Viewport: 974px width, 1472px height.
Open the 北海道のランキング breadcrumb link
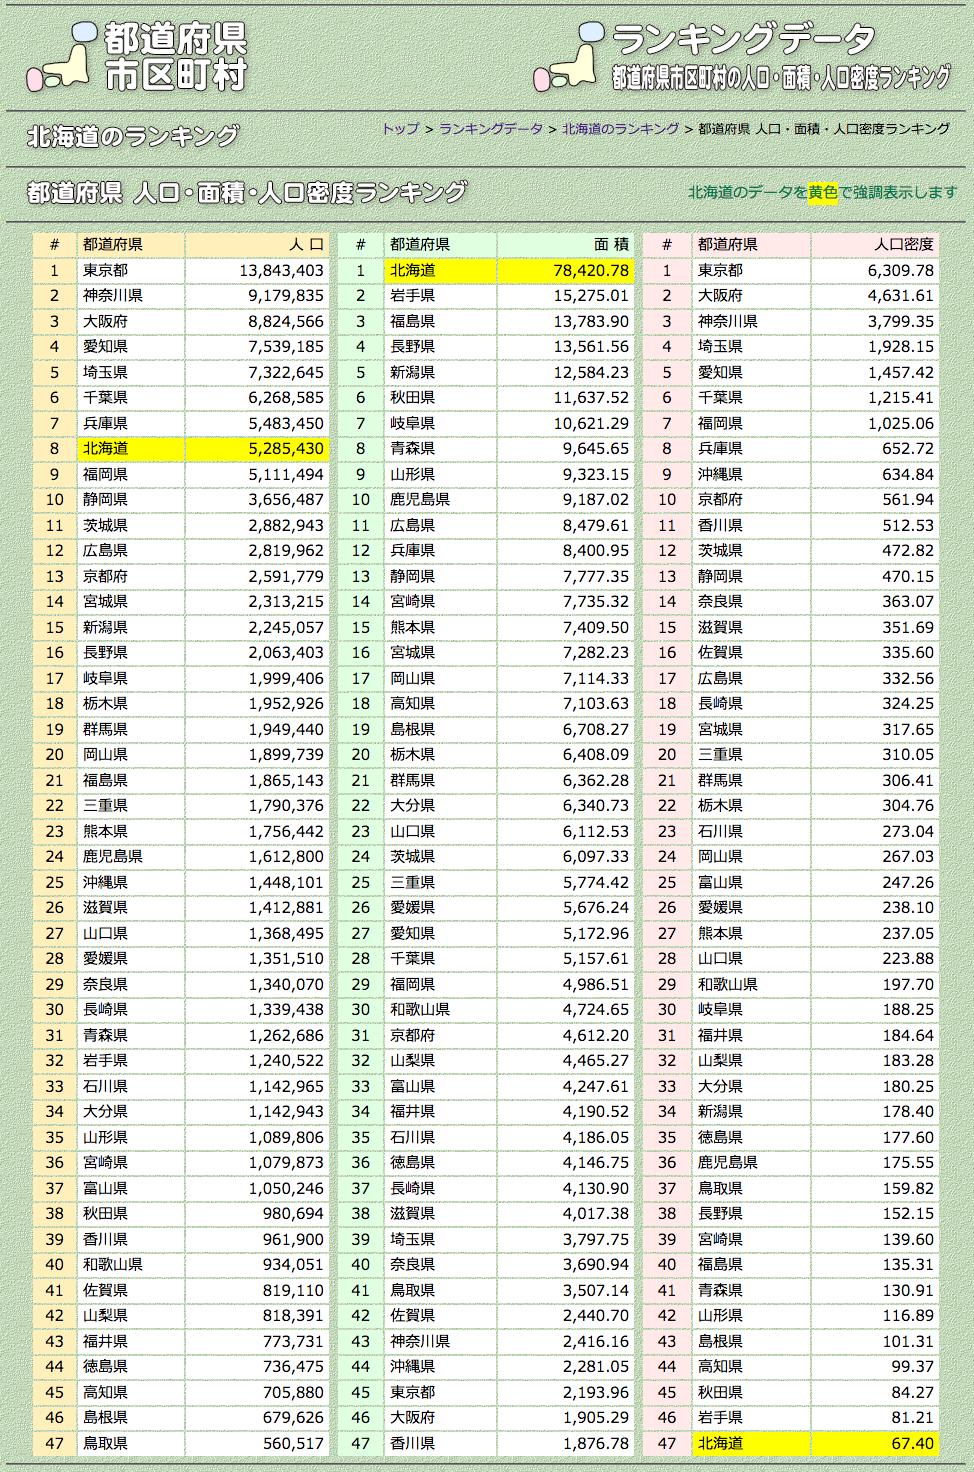pos(620,128)
